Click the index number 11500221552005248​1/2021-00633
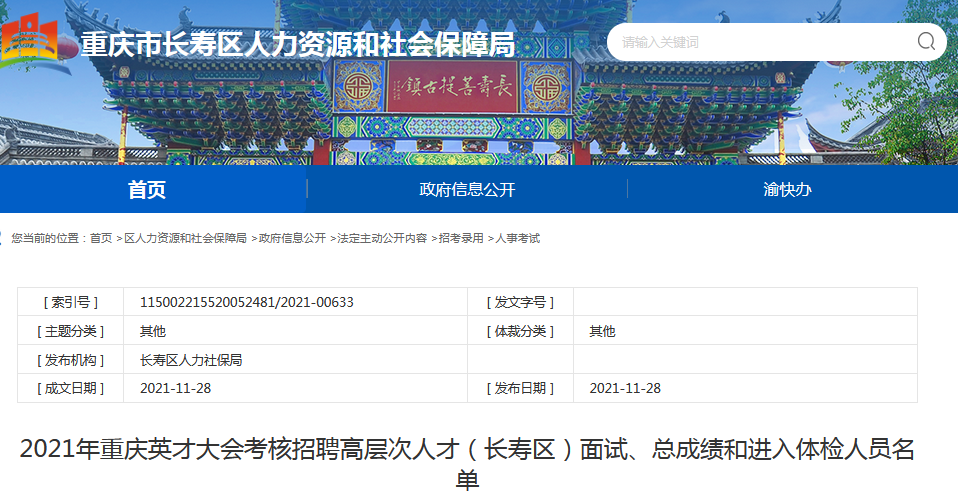 [x=246, y=302]
